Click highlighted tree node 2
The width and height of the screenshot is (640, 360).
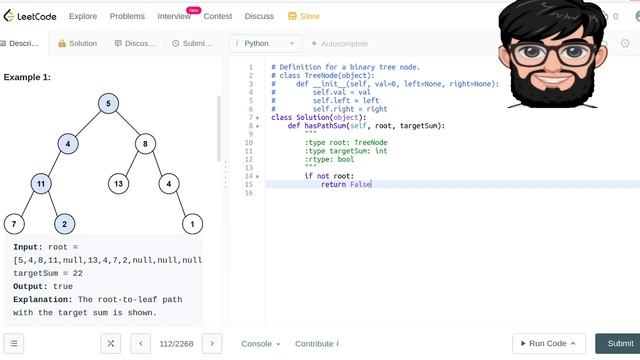click(x=64, y=224)
